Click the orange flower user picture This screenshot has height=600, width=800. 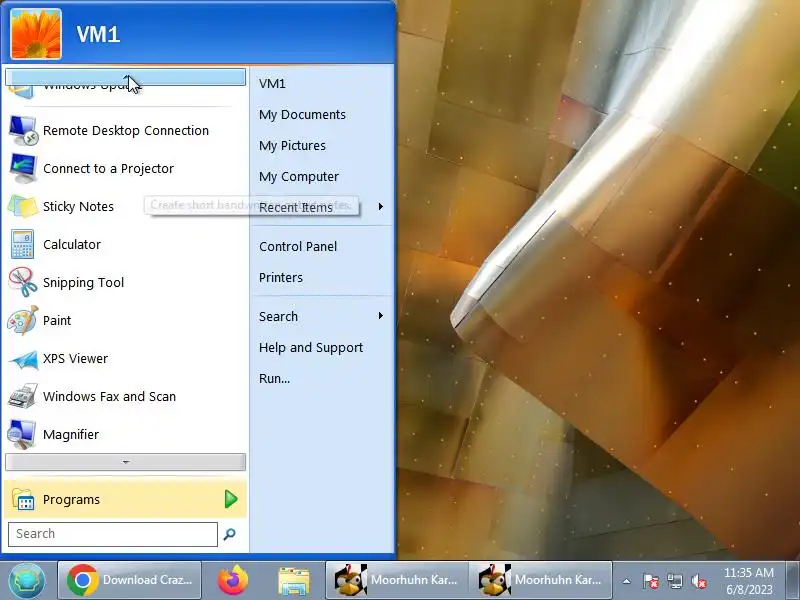pos(36,34)
